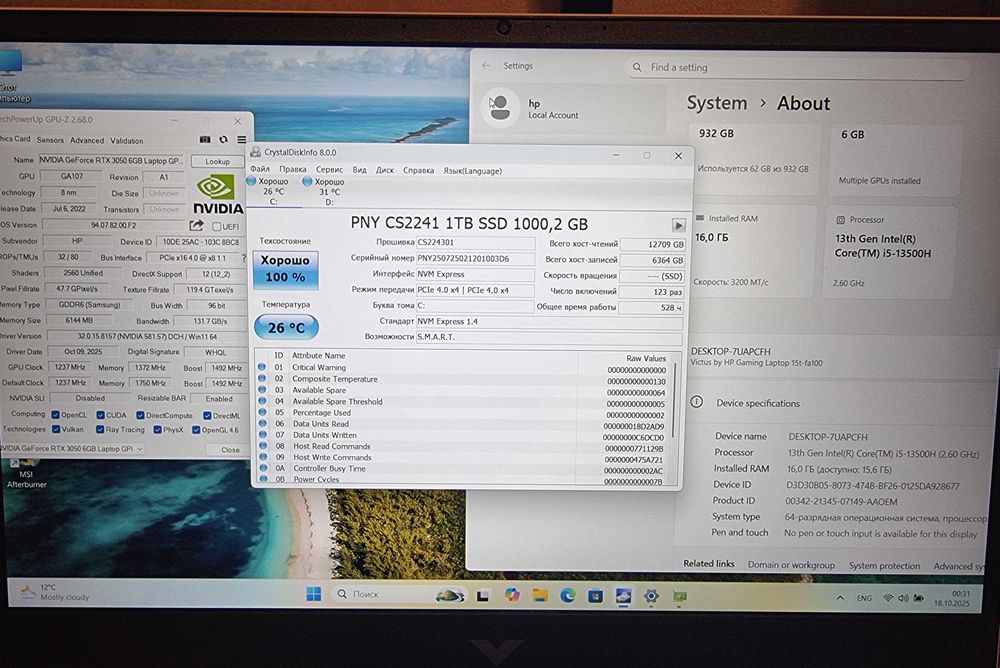Toggle the DirectML checkbox

[x=207, y=415]
